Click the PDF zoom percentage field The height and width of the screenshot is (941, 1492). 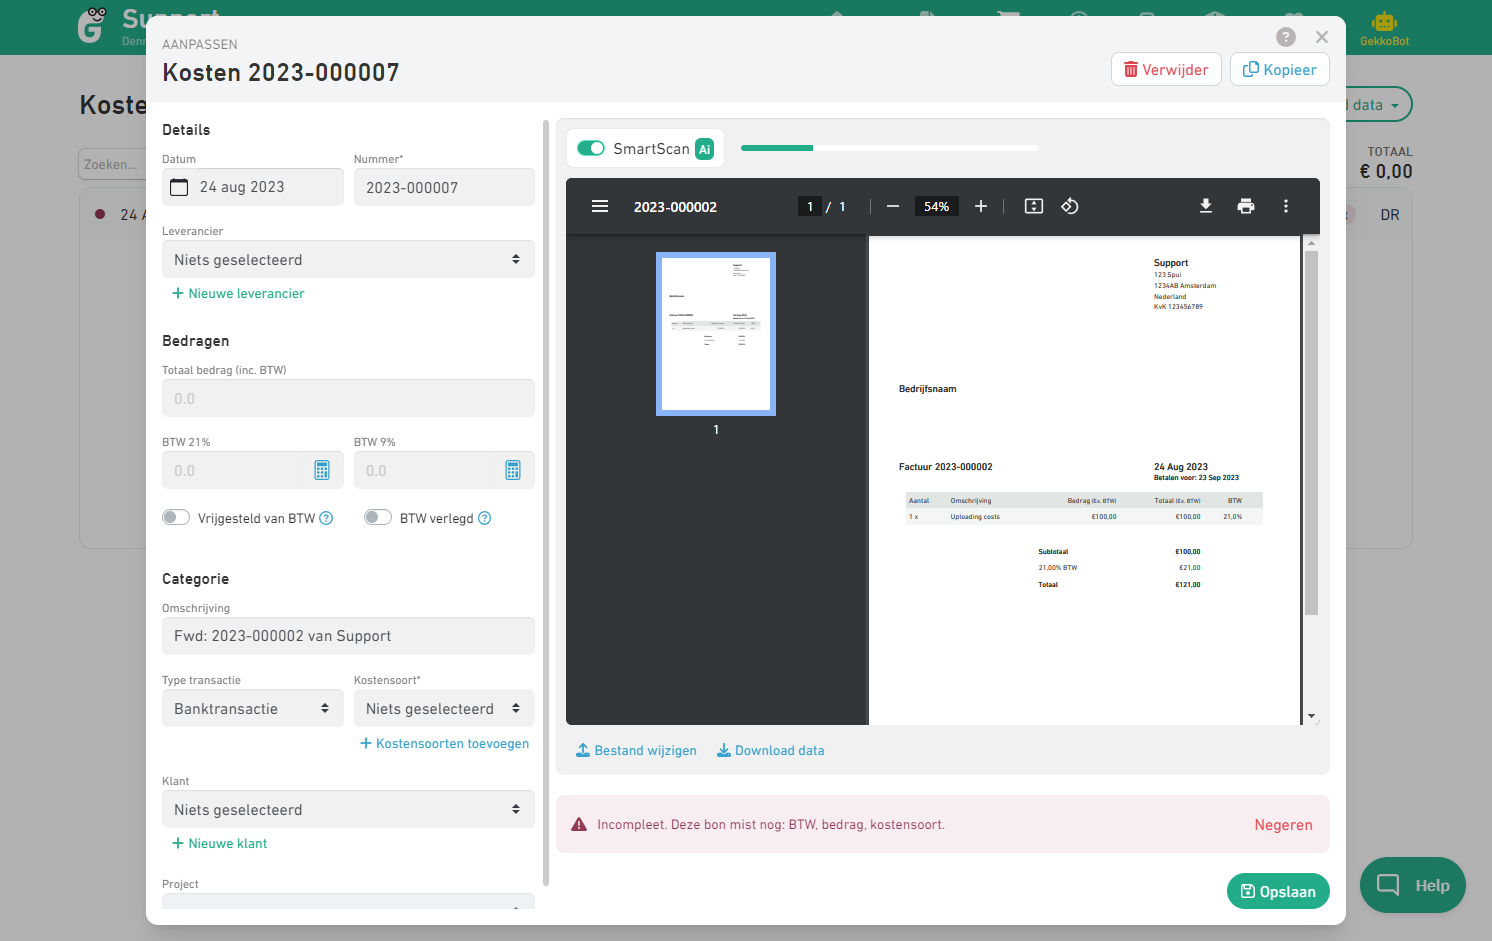point(937,206)
